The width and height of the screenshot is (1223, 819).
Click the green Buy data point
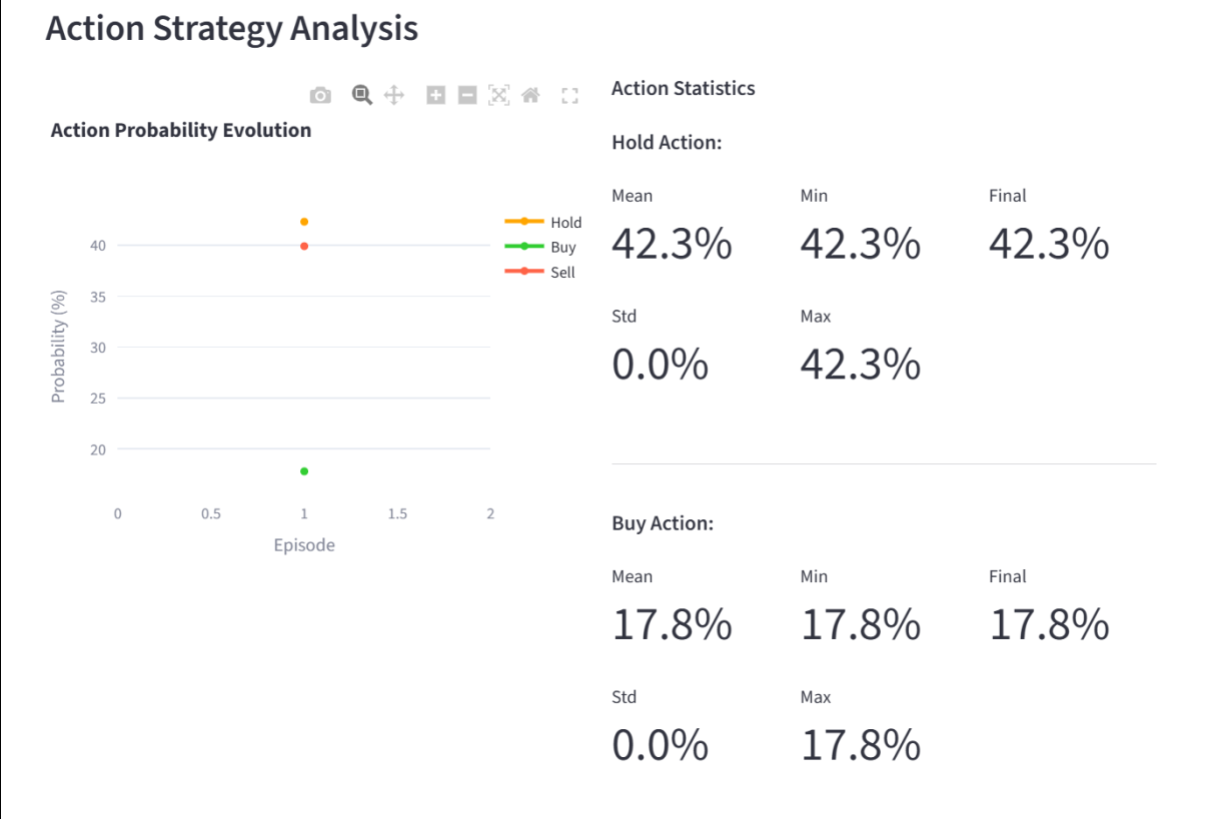[304, 471]
